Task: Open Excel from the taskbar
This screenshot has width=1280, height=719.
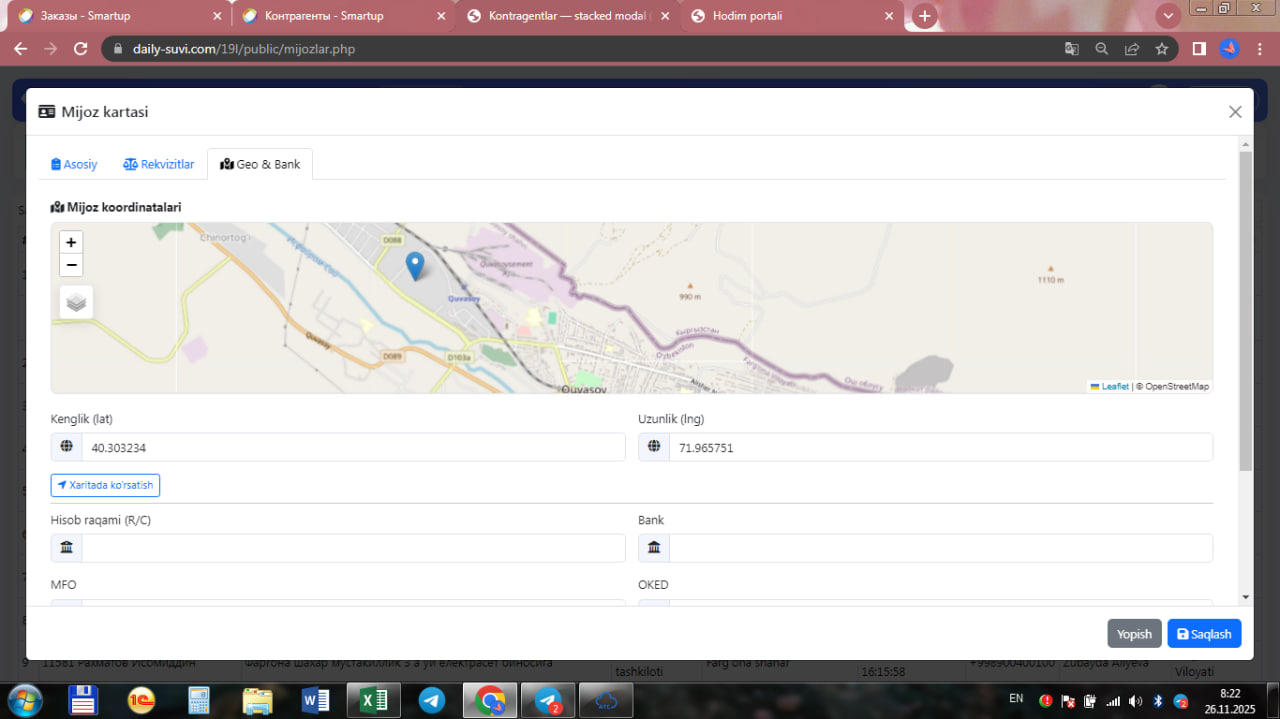Action: tap(373, 700)
